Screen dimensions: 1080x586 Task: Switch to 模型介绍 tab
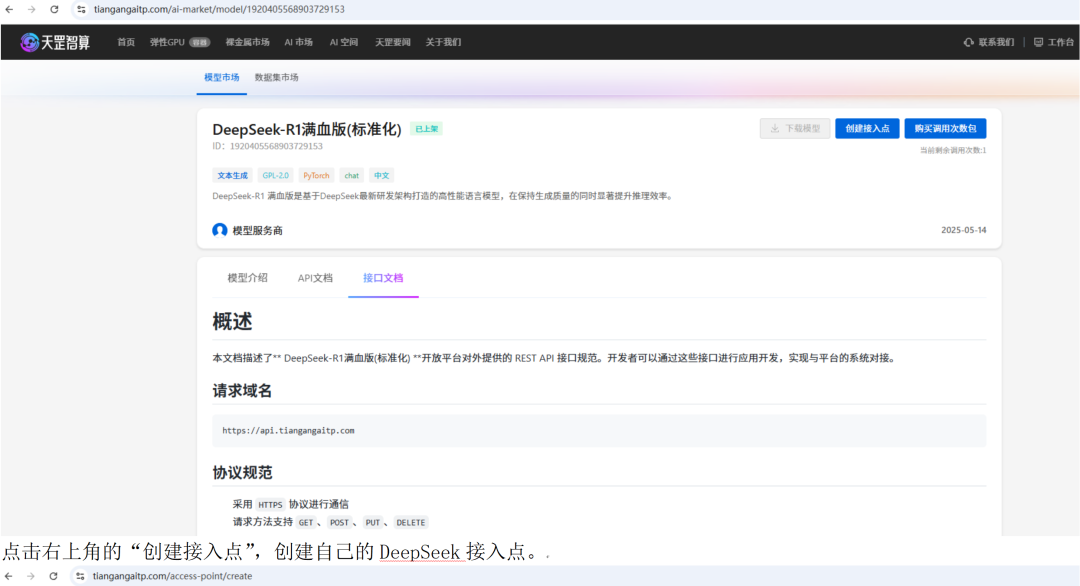[x=247, y=278]
